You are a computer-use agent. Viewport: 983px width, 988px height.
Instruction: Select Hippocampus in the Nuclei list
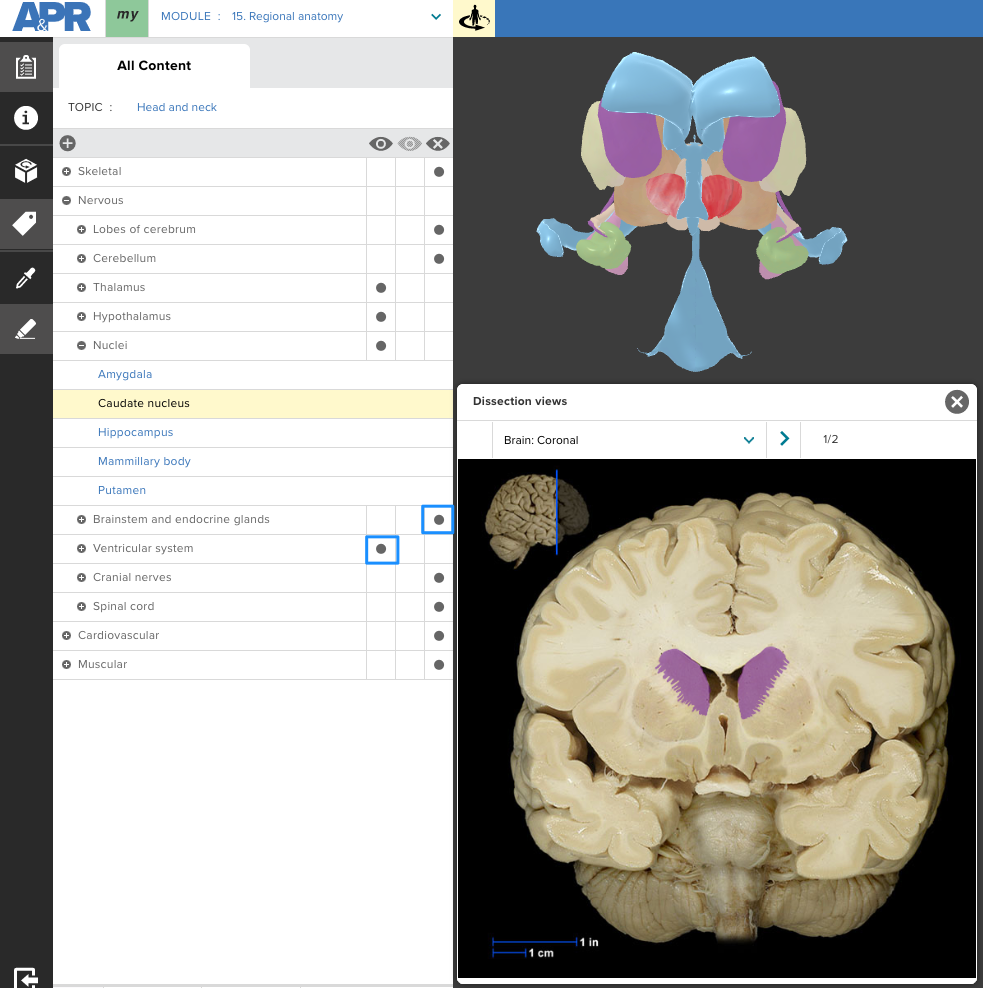pos(135,432)
